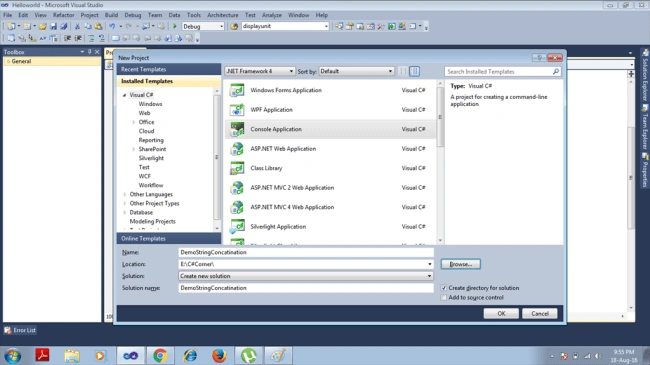
Task: Select the ASP.NET MVC 2 Web Application icon
Action: (237, 187)
